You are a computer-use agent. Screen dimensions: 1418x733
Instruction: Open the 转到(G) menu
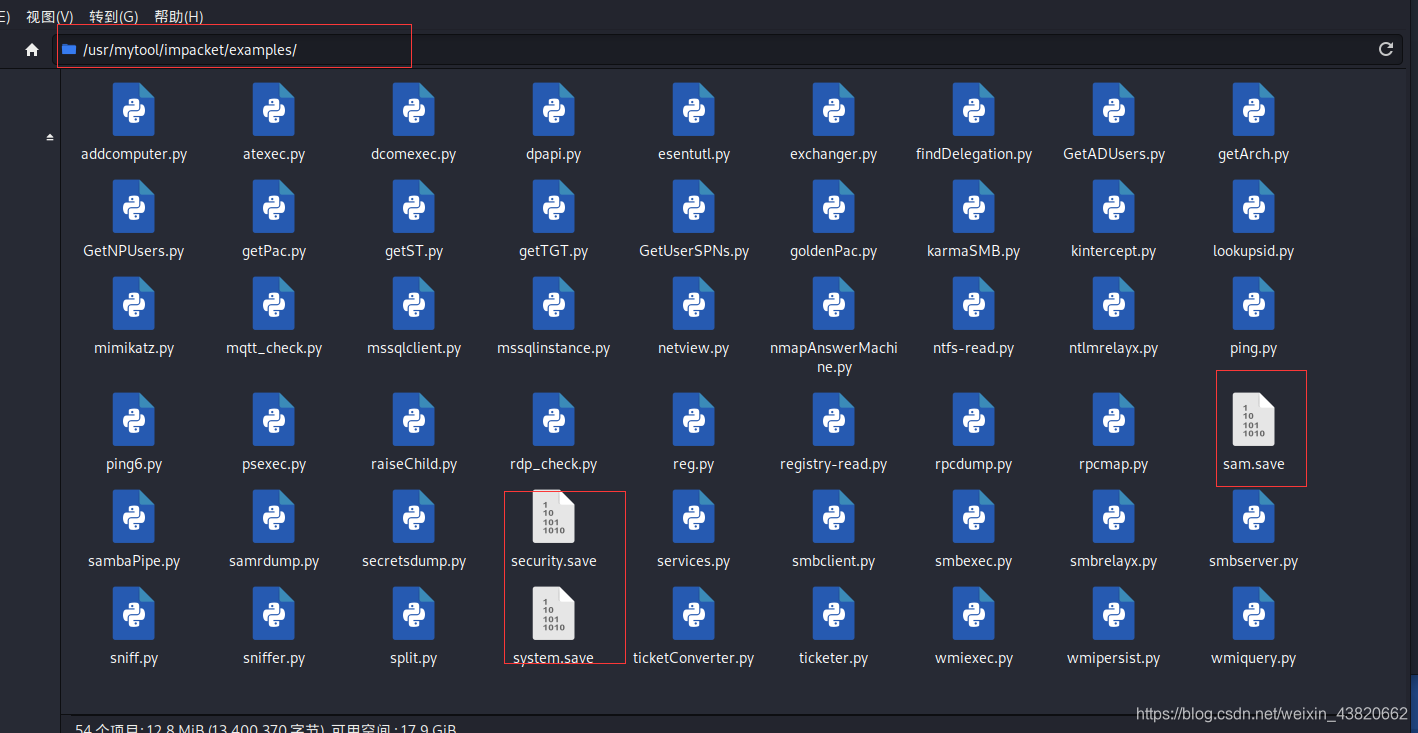click(x=114, y=17)
